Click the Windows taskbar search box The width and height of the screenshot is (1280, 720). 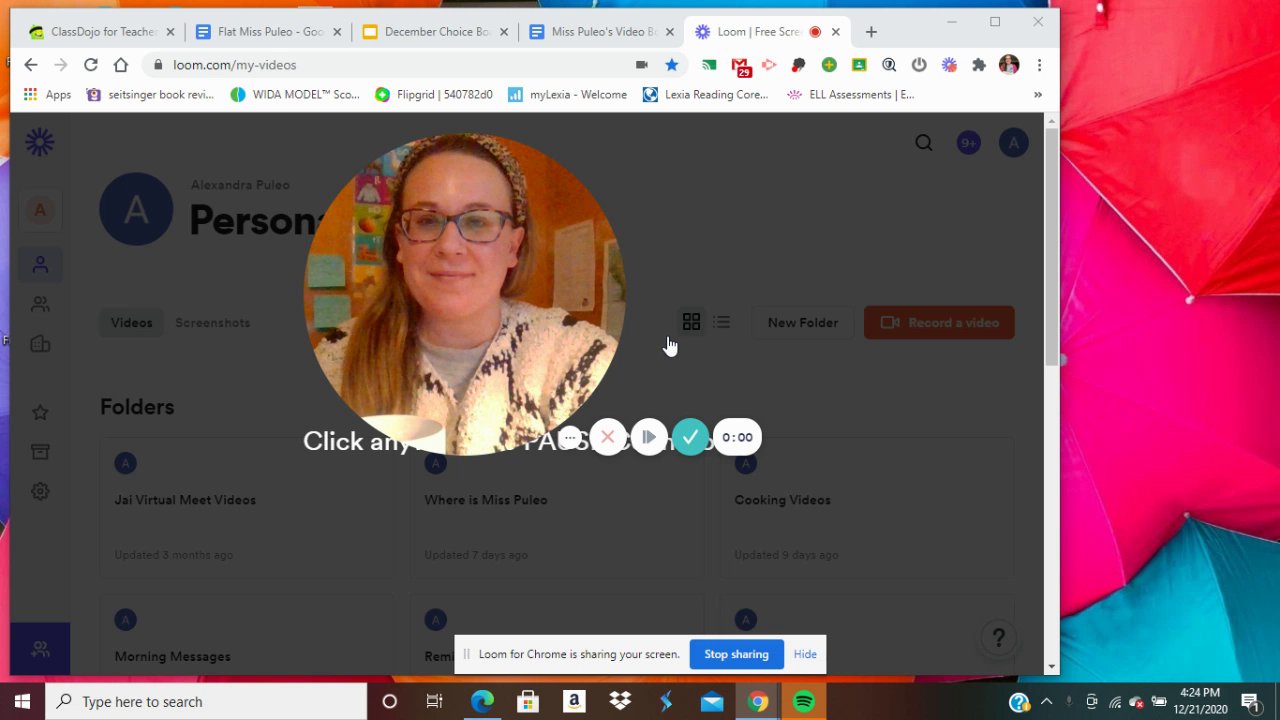206,702
